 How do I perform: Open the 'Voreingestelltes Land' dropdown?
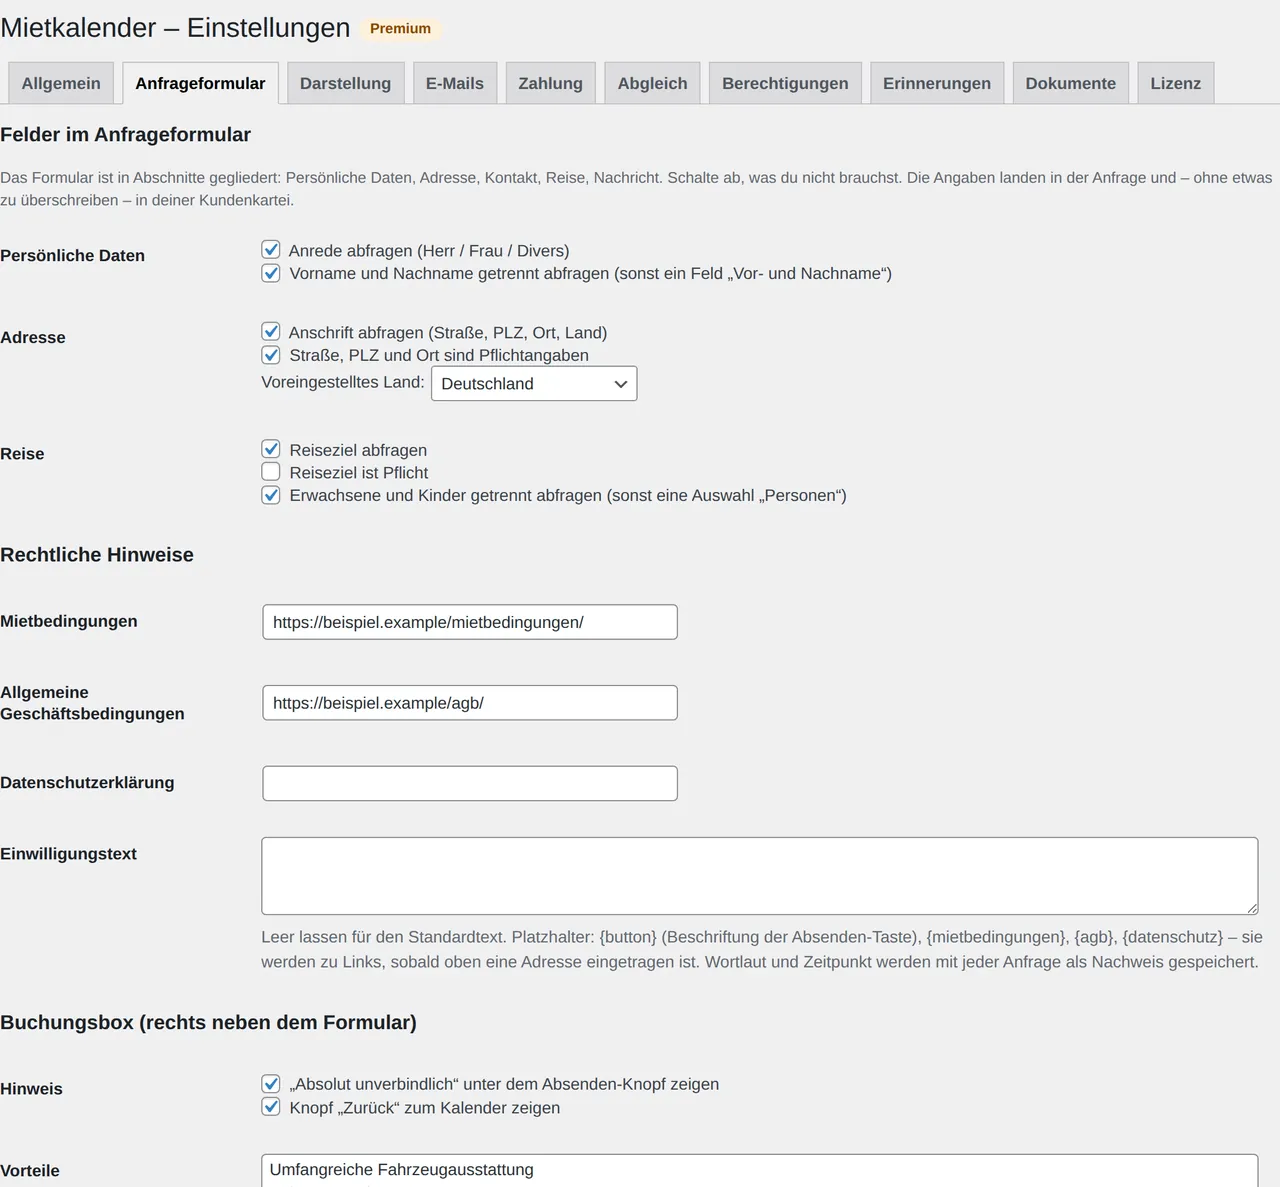point(534,384)
